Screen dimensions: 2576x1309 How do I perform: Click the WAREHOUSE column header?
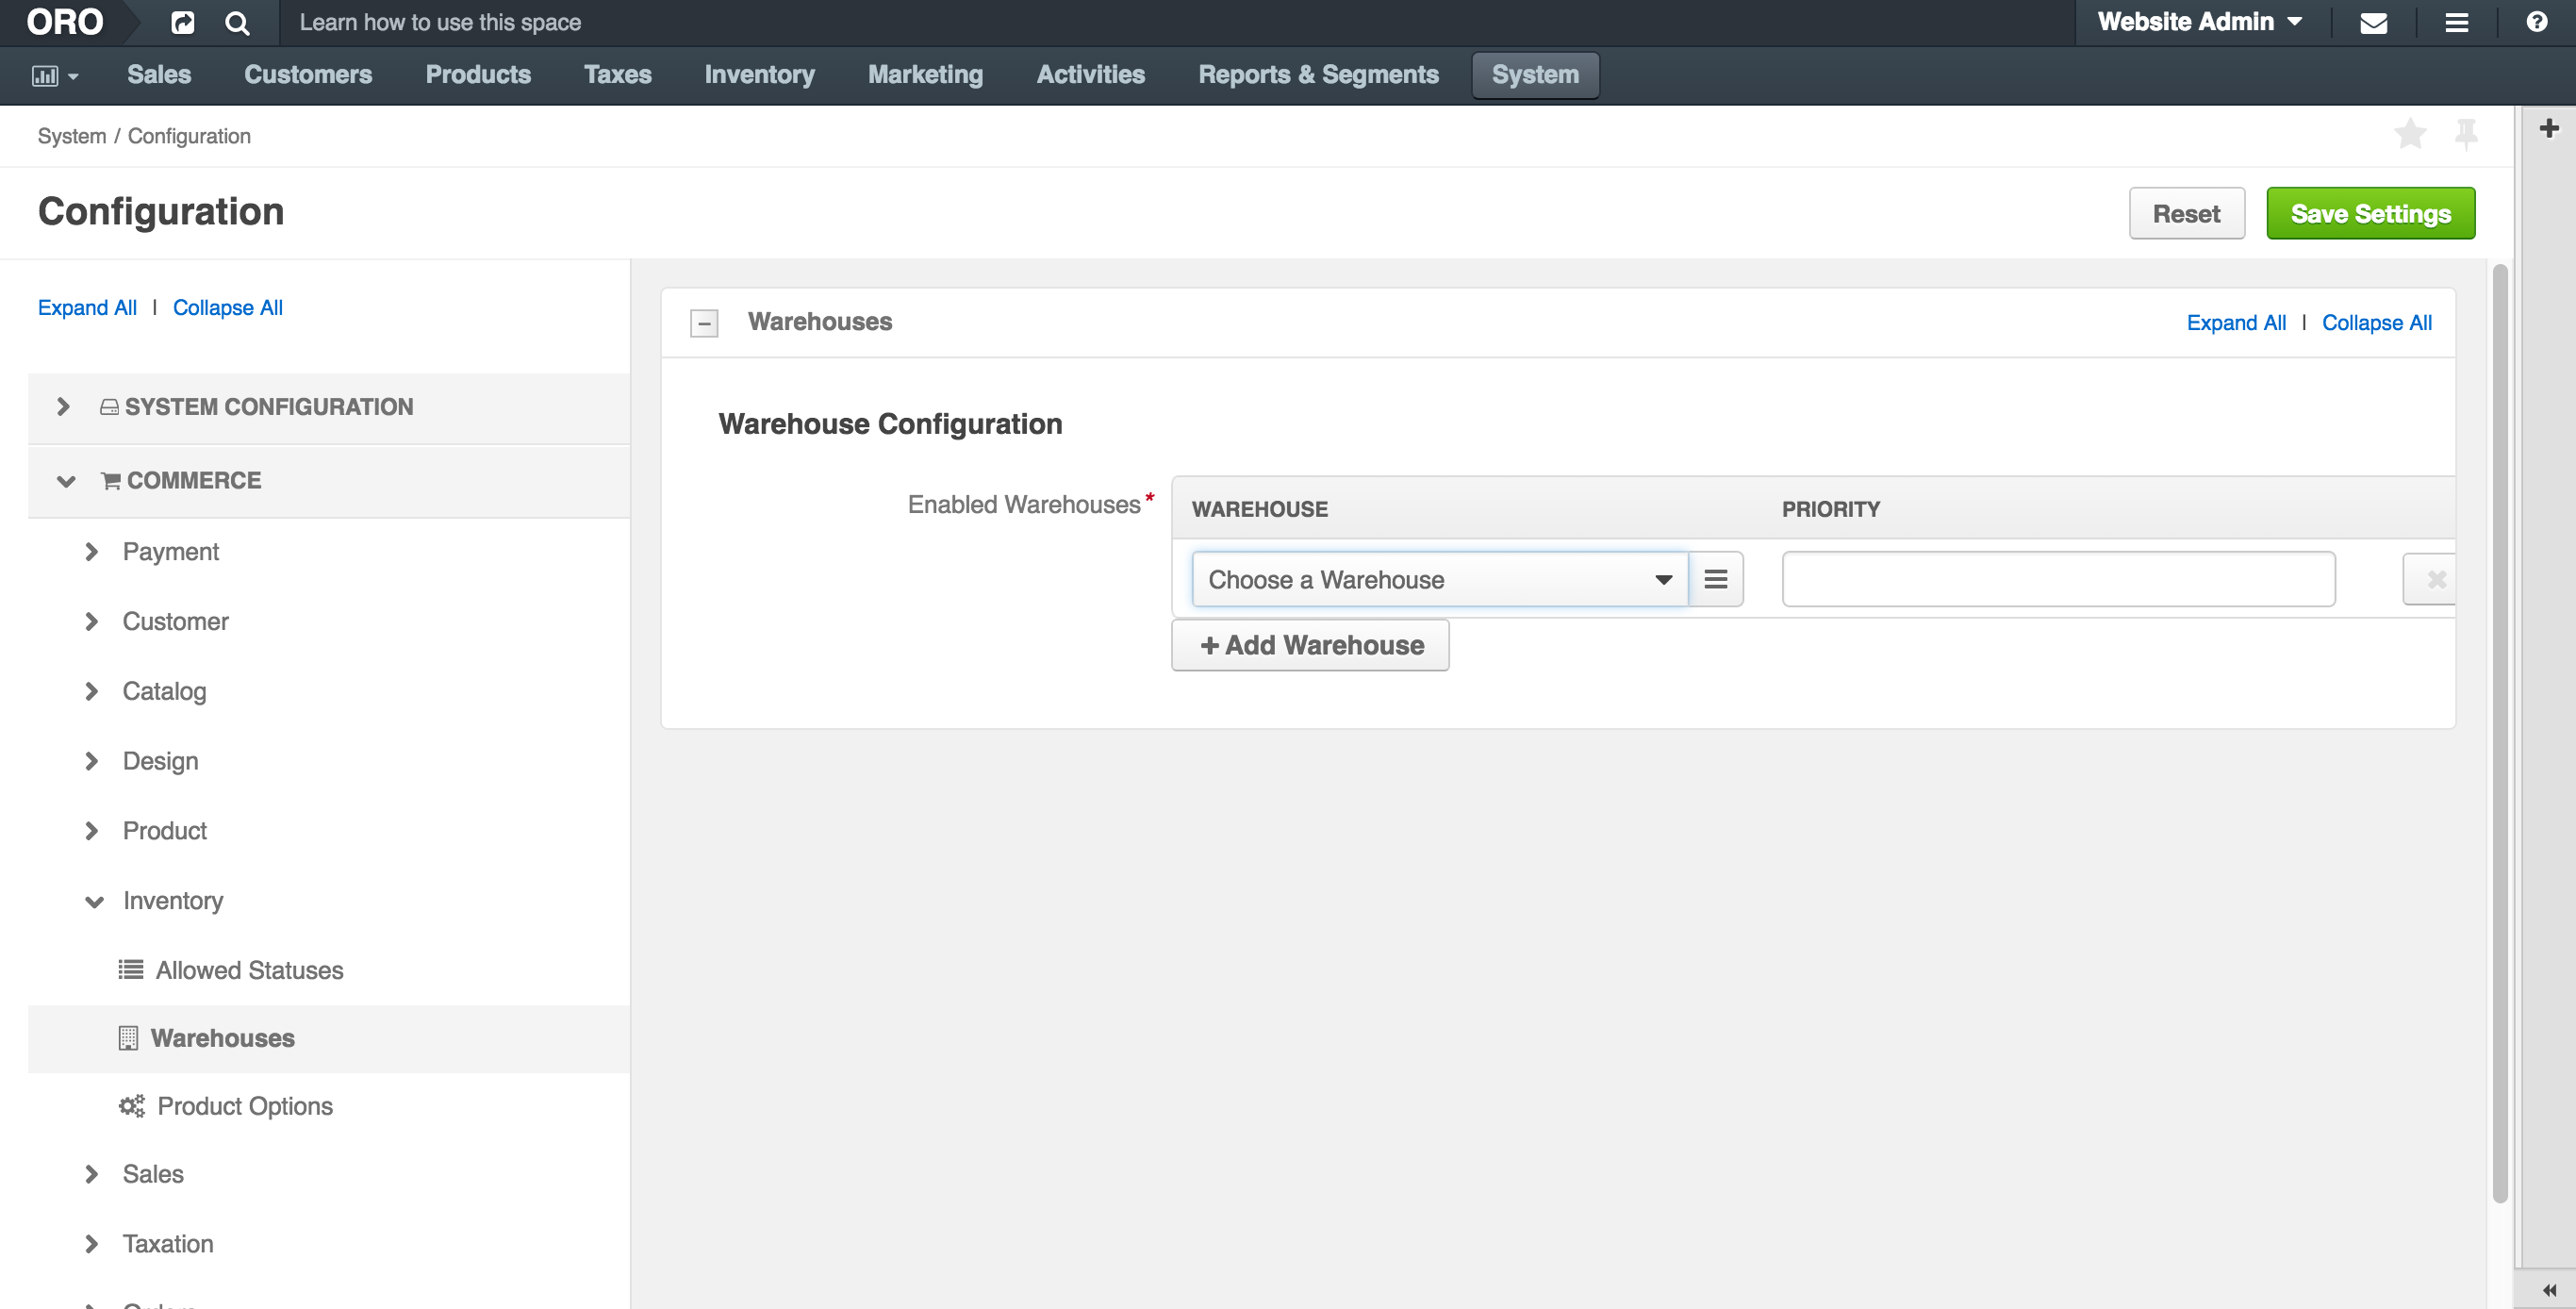(x=1260, y=509)
